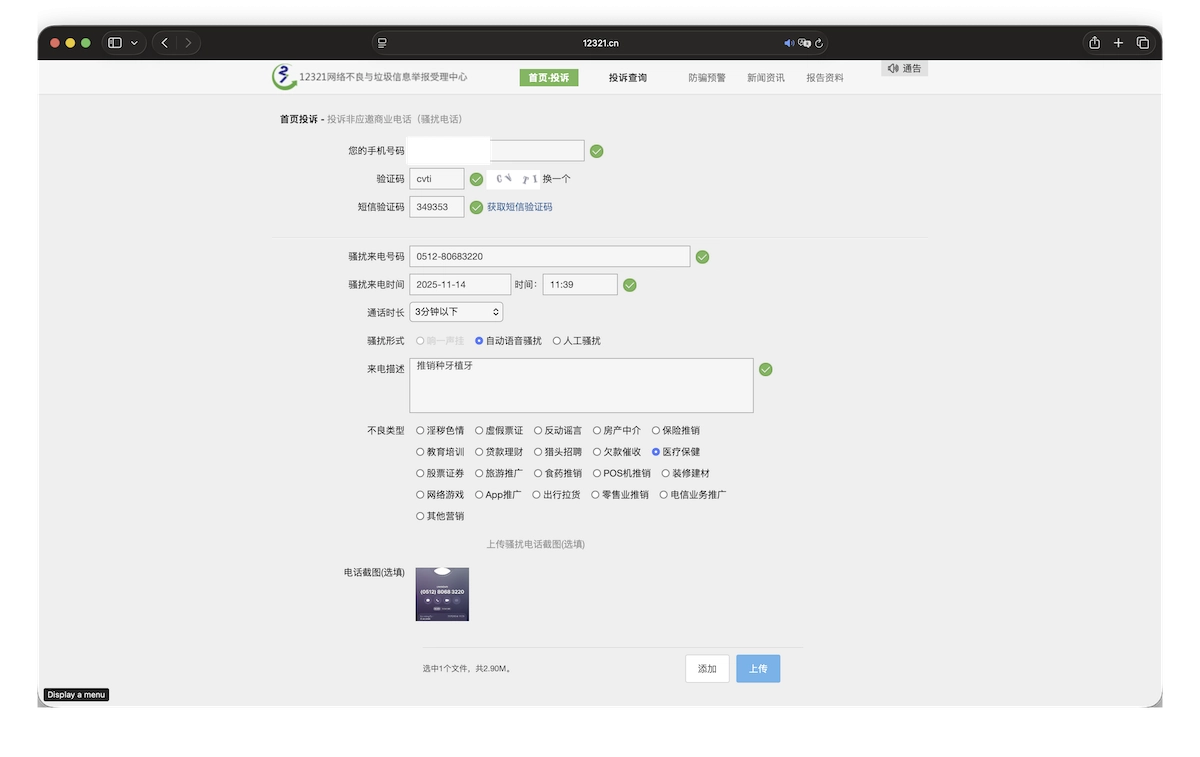Viewport: 1200px width, 757px height.
Task: Go back using the browser back arrow
Action: pyautogui.click(x=164, y=43)
